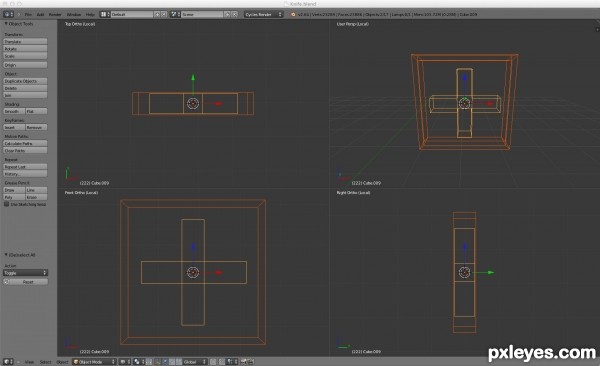Expand the header menus toggle in Info bar
Image resolution: width=600 pixels, height=366 pixels.
click(19, 14)
